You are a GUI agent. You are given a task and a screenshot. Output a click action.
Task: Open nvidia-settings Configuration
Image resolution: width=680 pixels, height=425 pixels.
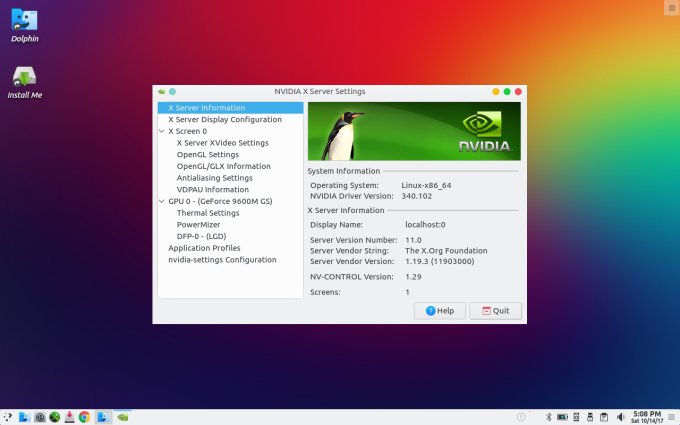tap(222, 260)
